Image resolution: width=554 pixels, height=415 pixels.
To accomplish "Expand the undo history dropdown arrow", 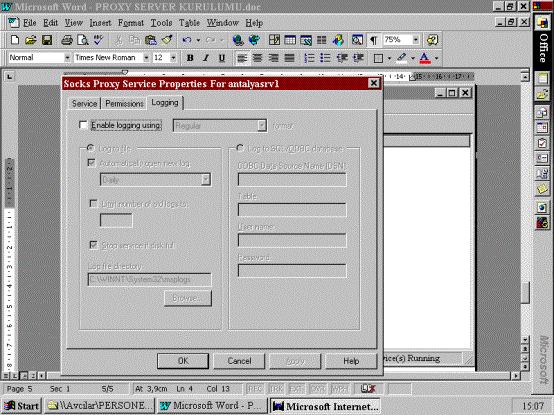I will pos(198,40).
